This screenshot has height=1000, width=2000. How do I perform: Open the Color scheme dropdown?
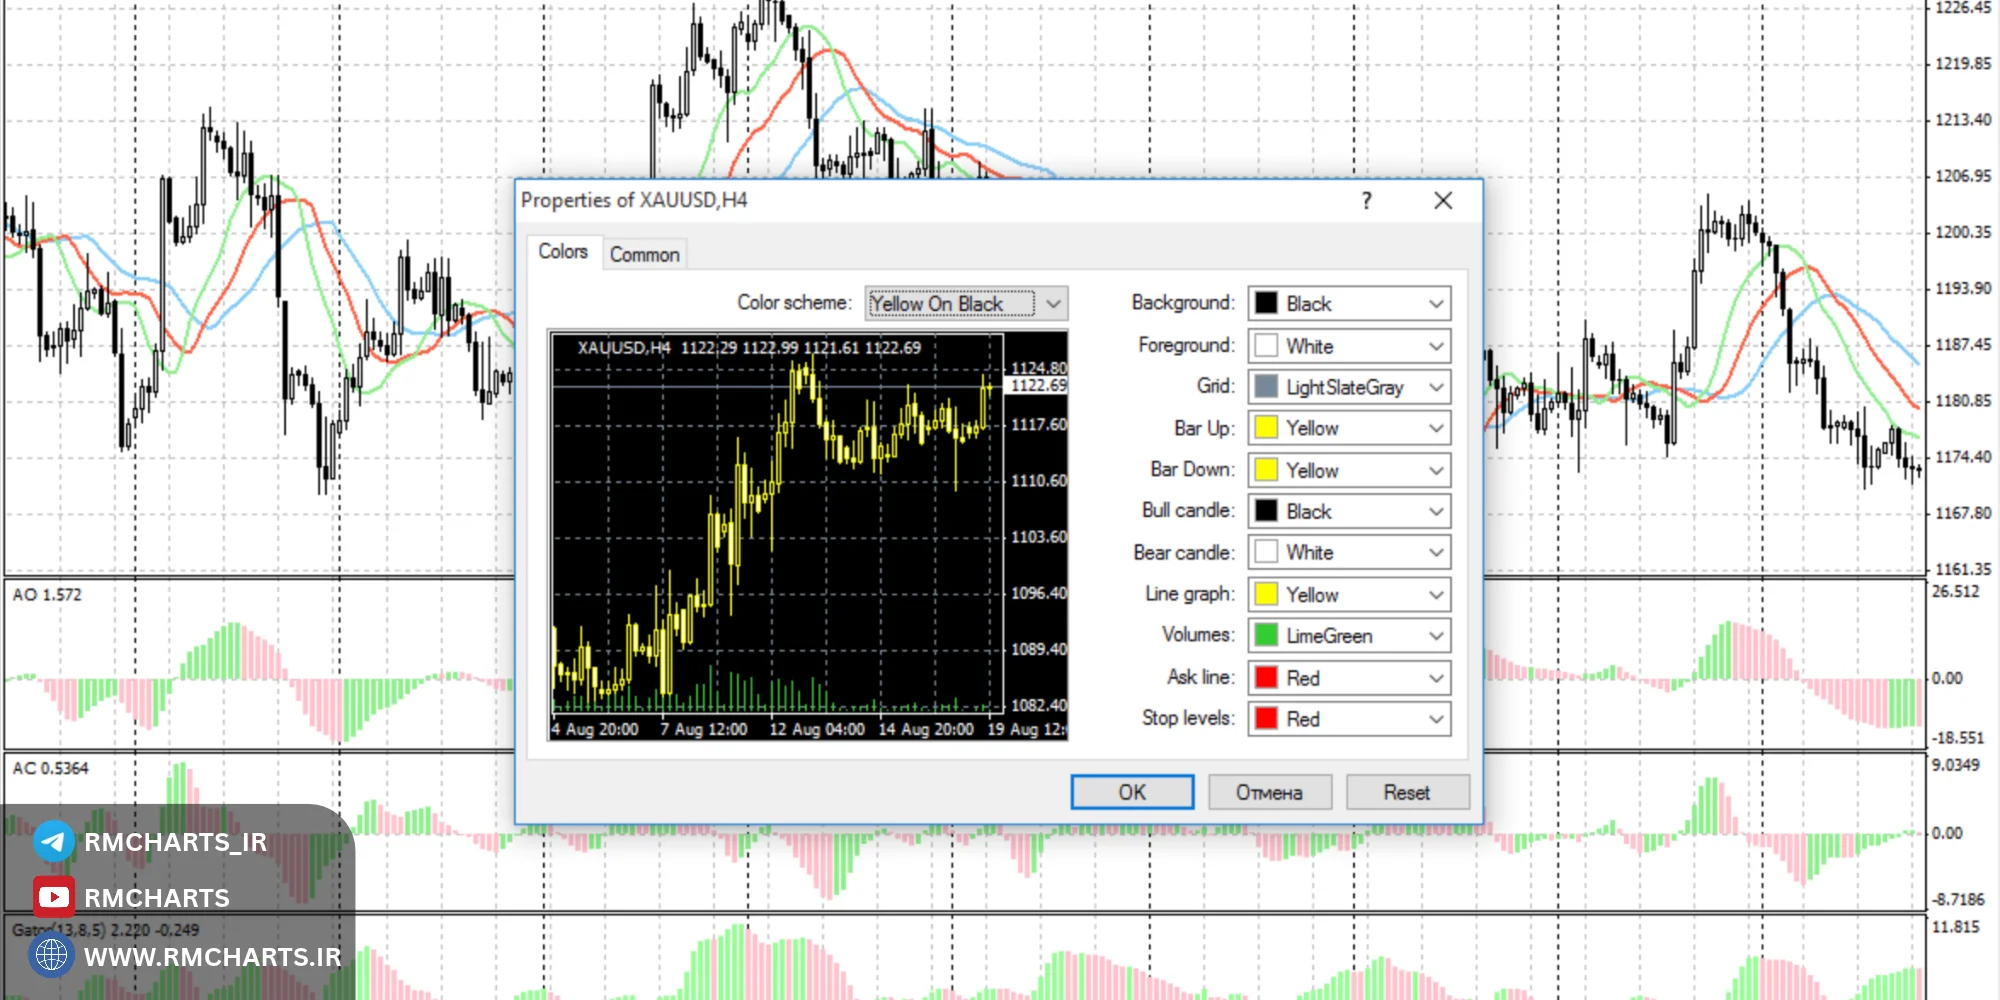coord(966,303)
